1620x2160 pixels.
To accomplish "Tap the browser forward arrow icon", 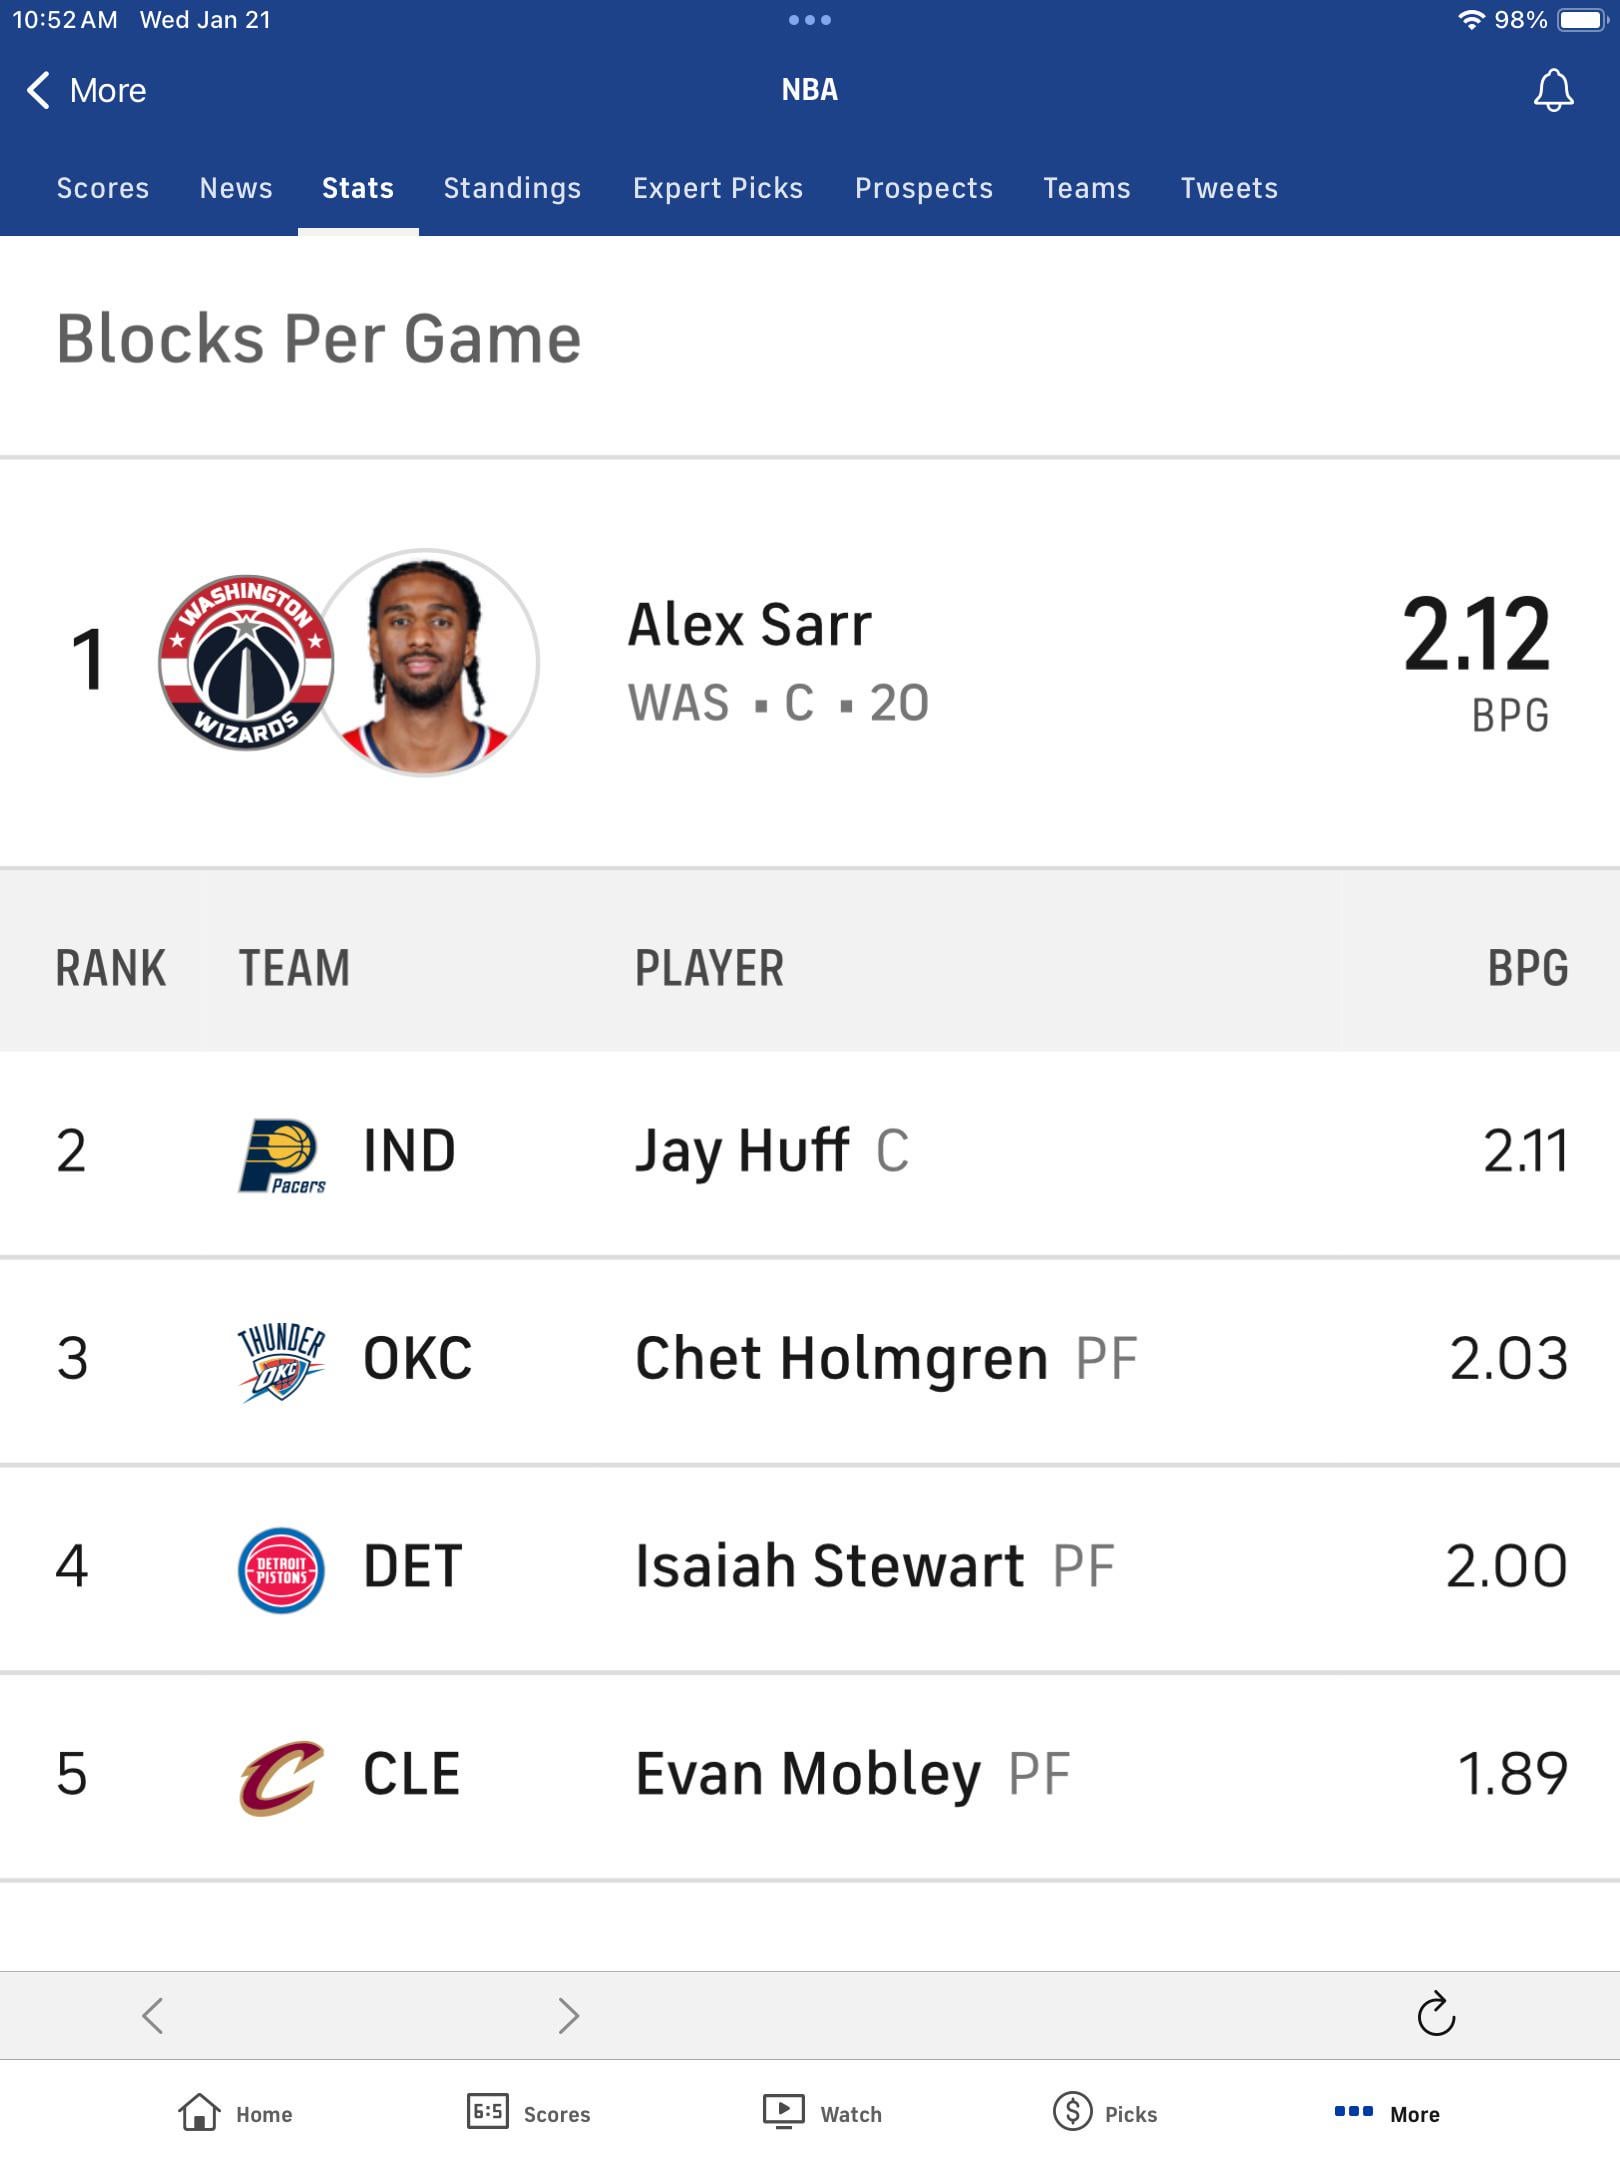I will coord(568,2015).
